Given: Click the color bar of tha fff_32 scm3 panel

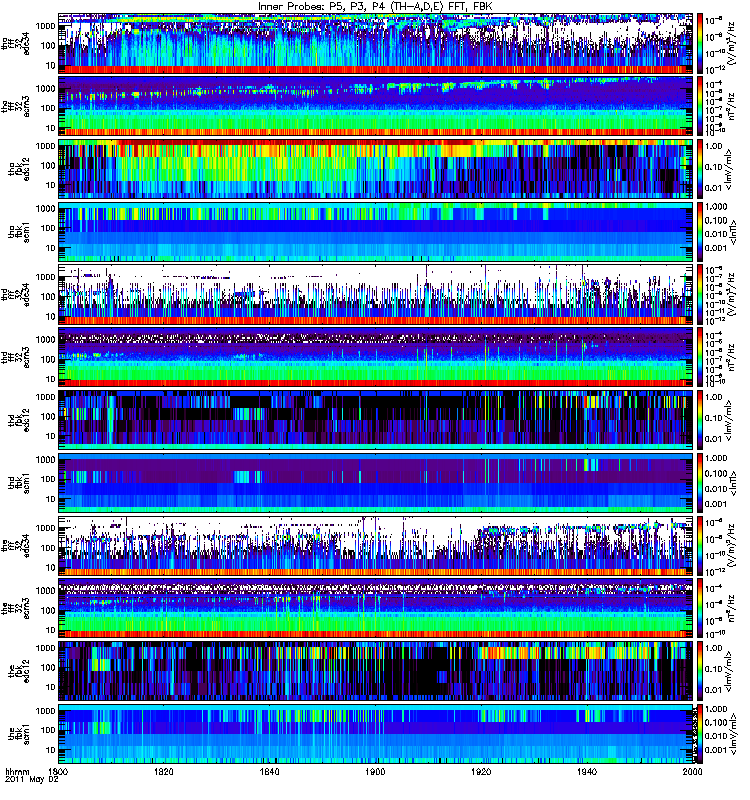Looking at the screenshot, I should pyautogui.click(x=700, y=106).
